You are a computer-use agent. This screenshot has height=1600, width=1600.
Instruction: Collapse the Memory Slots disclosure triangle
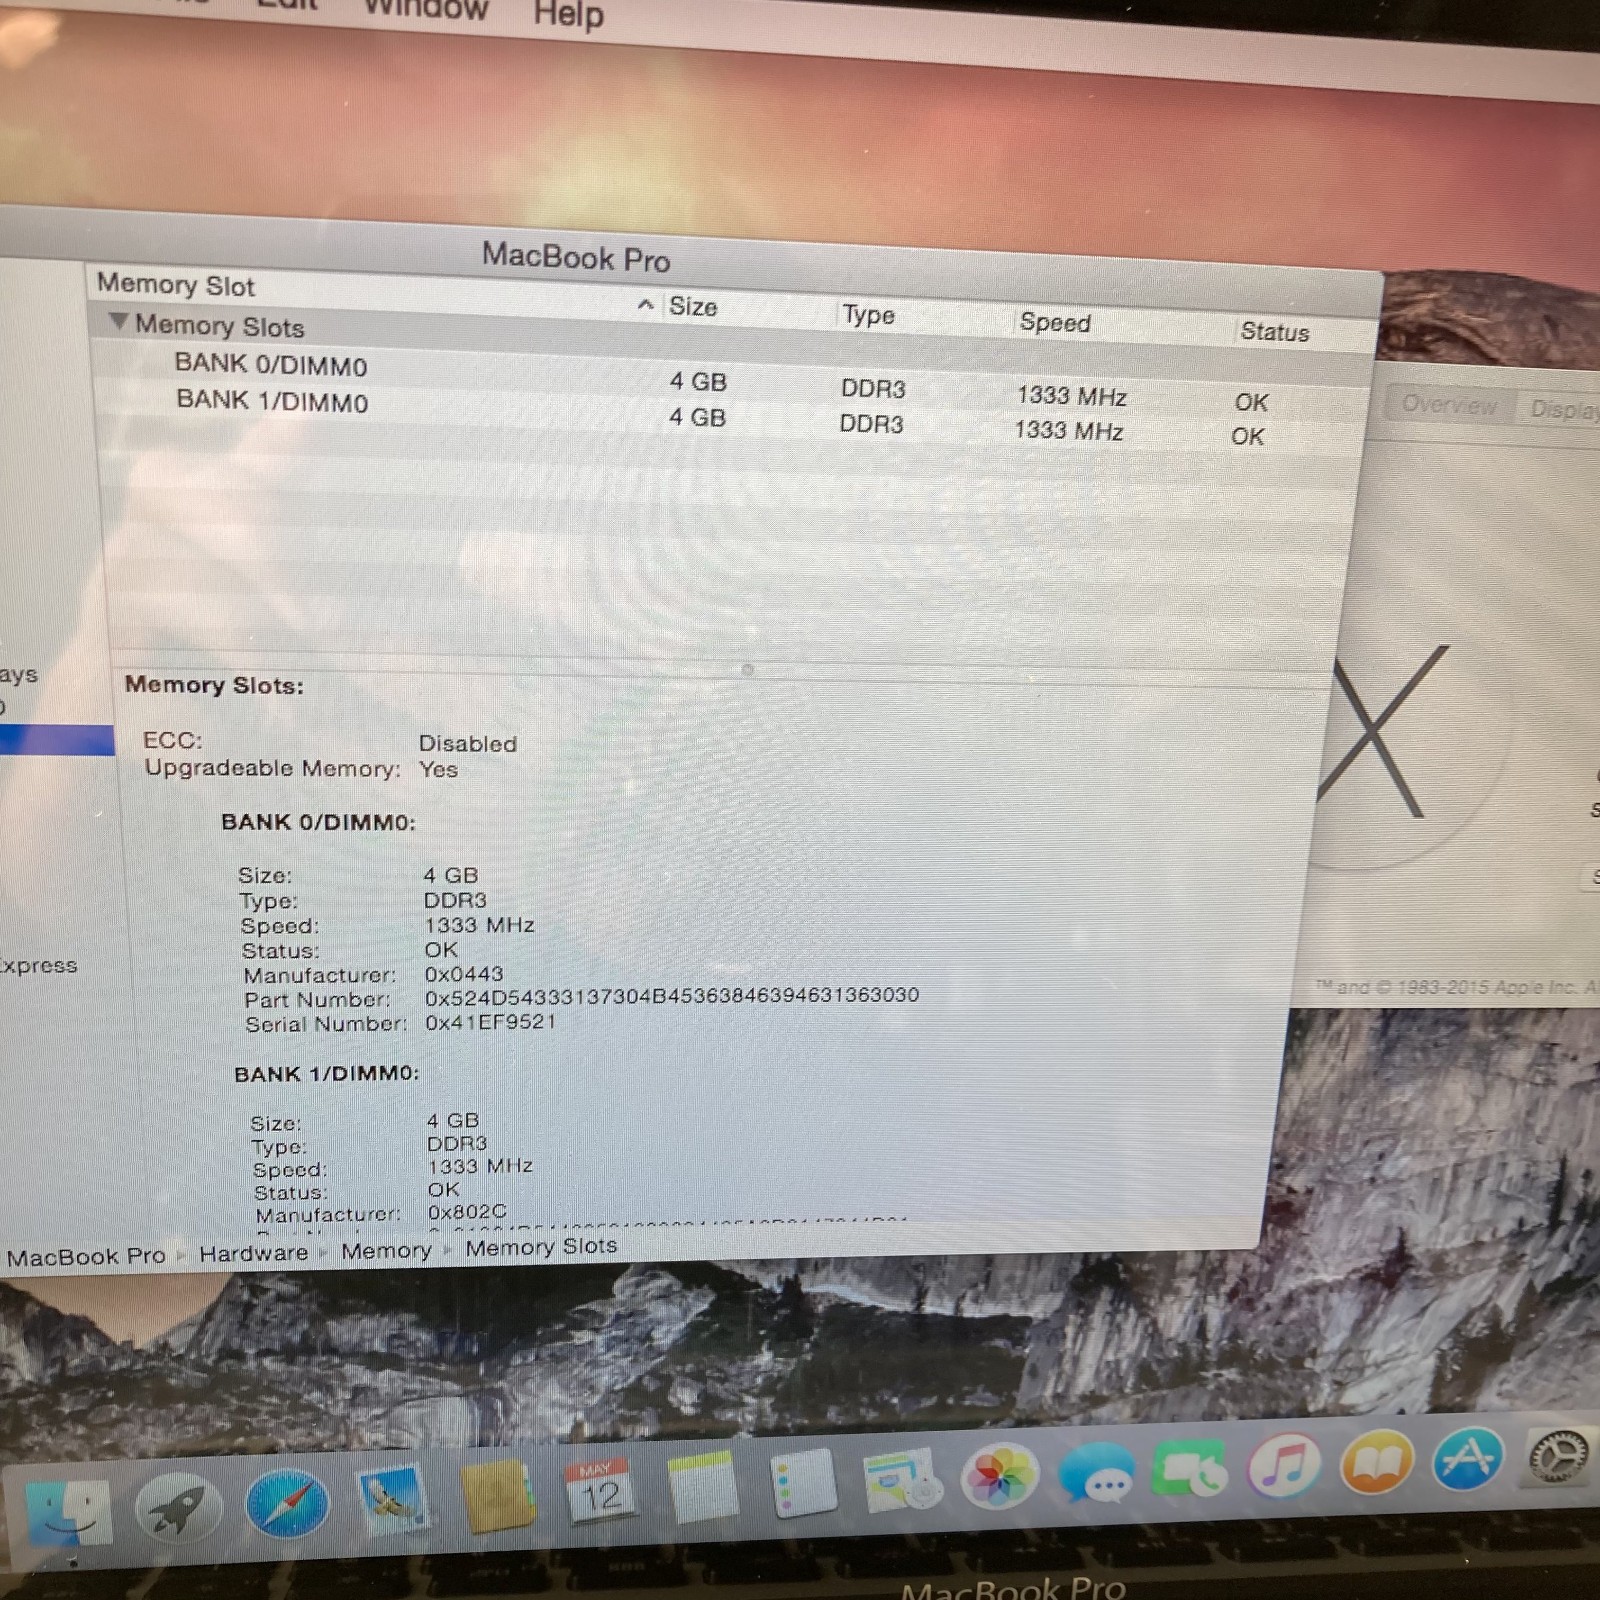tap(119, 322)
